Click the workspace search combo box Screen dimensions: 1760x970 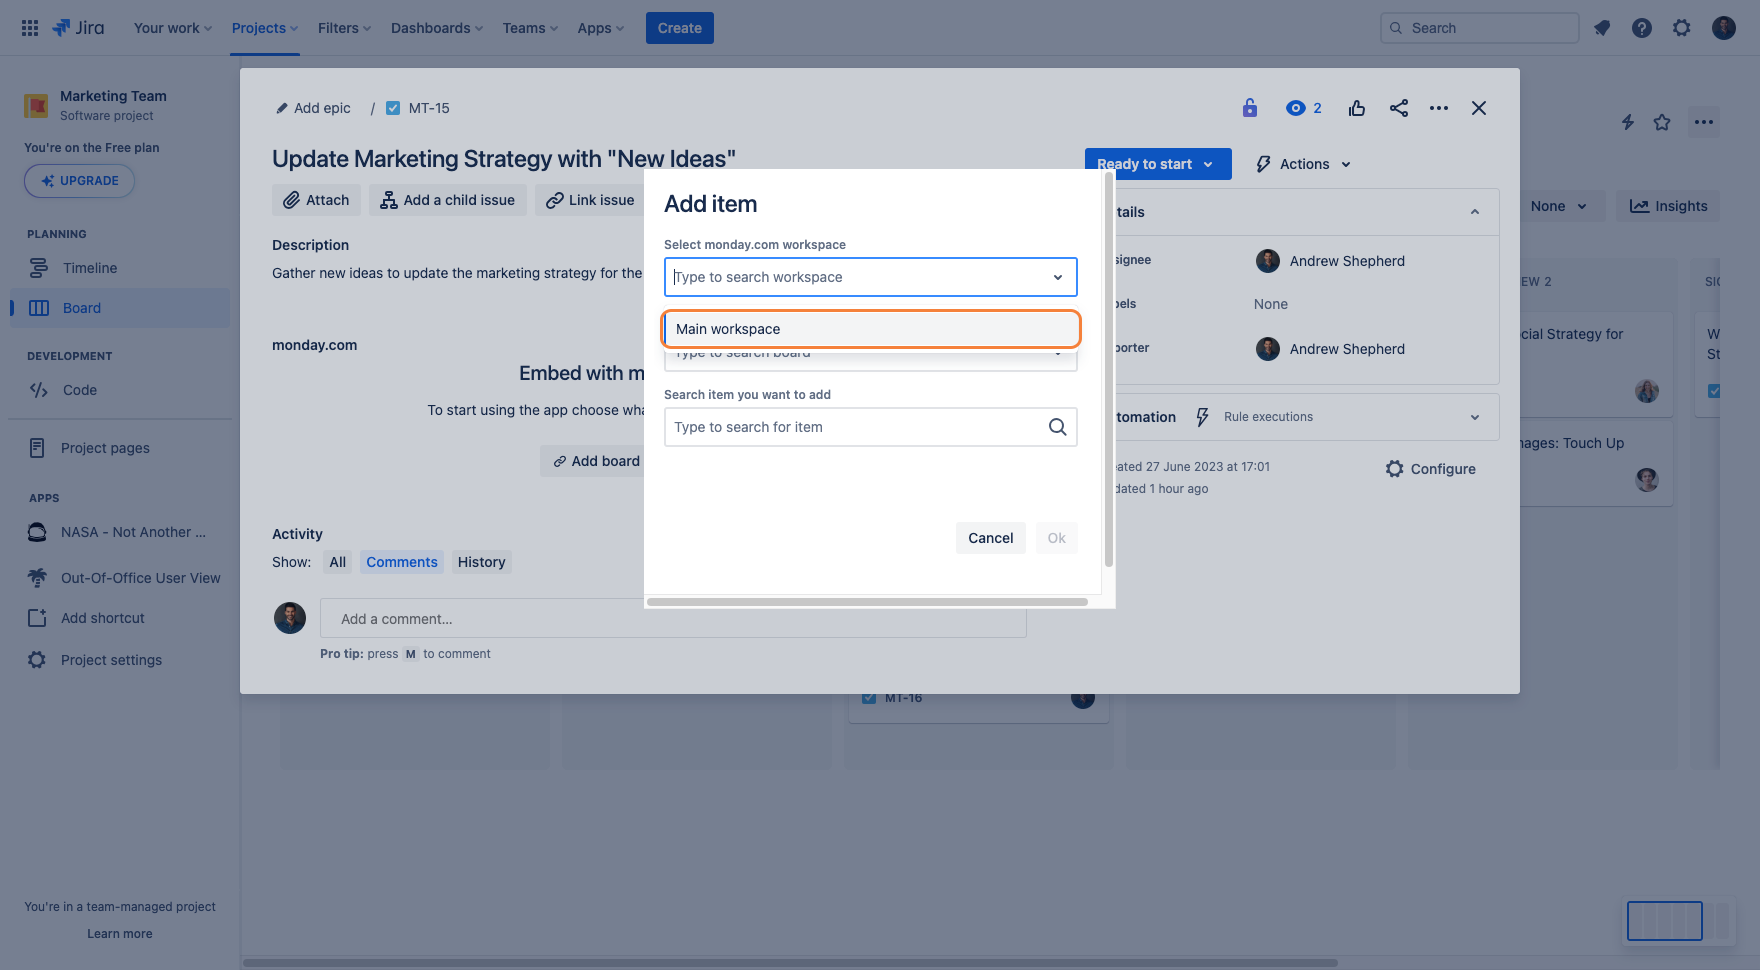click(x=871, y=277)
